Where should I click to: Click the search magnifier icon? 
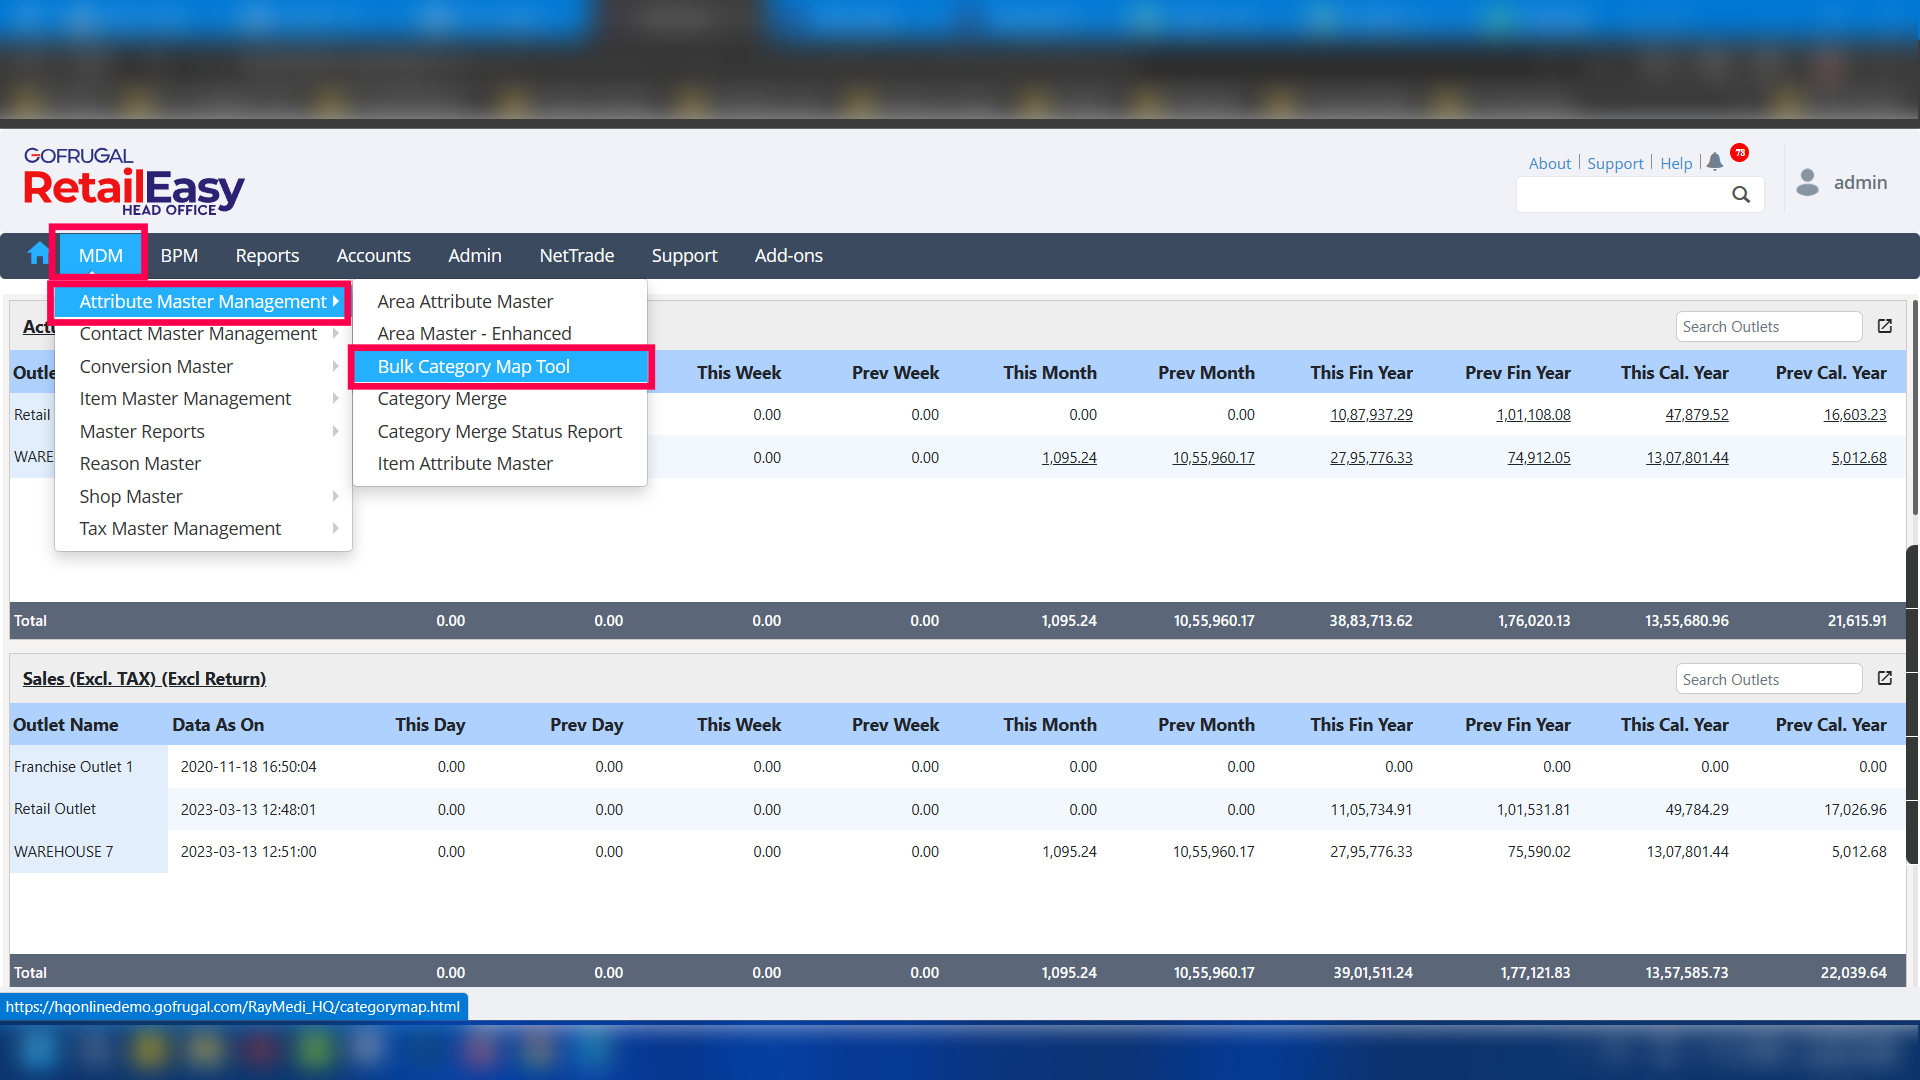1741,195
